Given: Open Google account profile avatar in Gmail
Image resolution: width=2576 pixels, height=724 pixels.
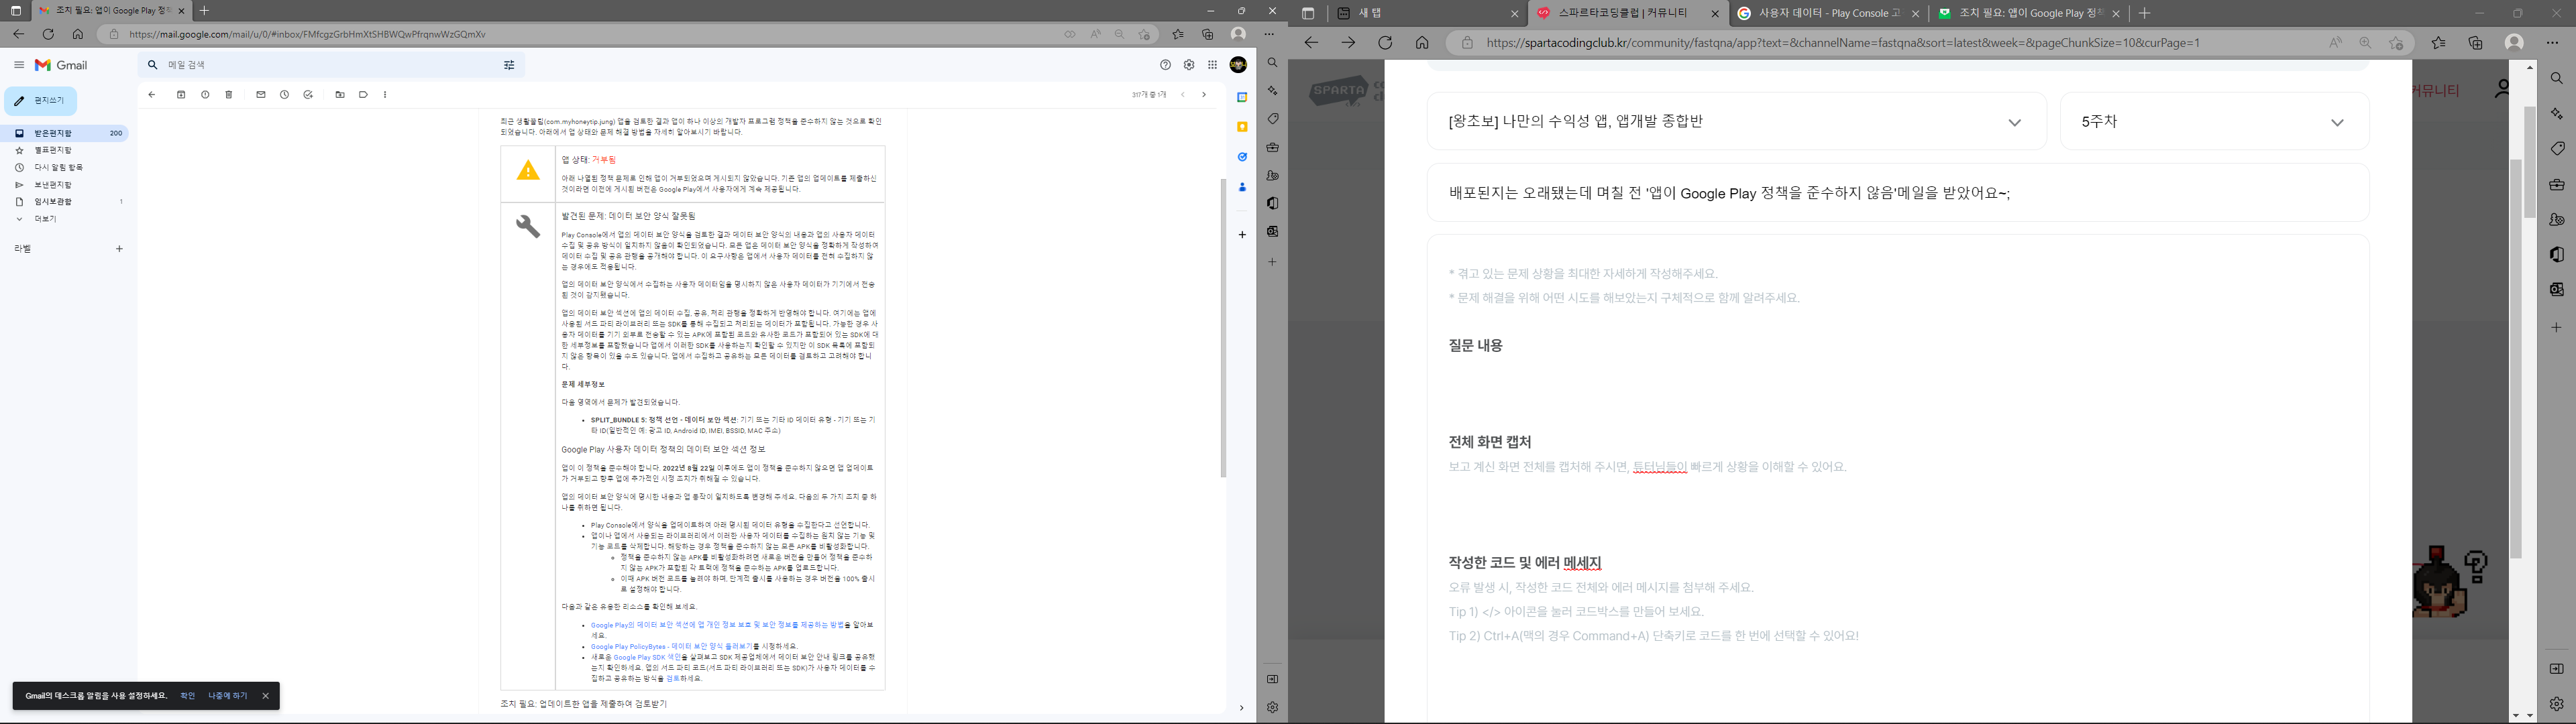Looking at the screenshot, I should click(1238, 65).
